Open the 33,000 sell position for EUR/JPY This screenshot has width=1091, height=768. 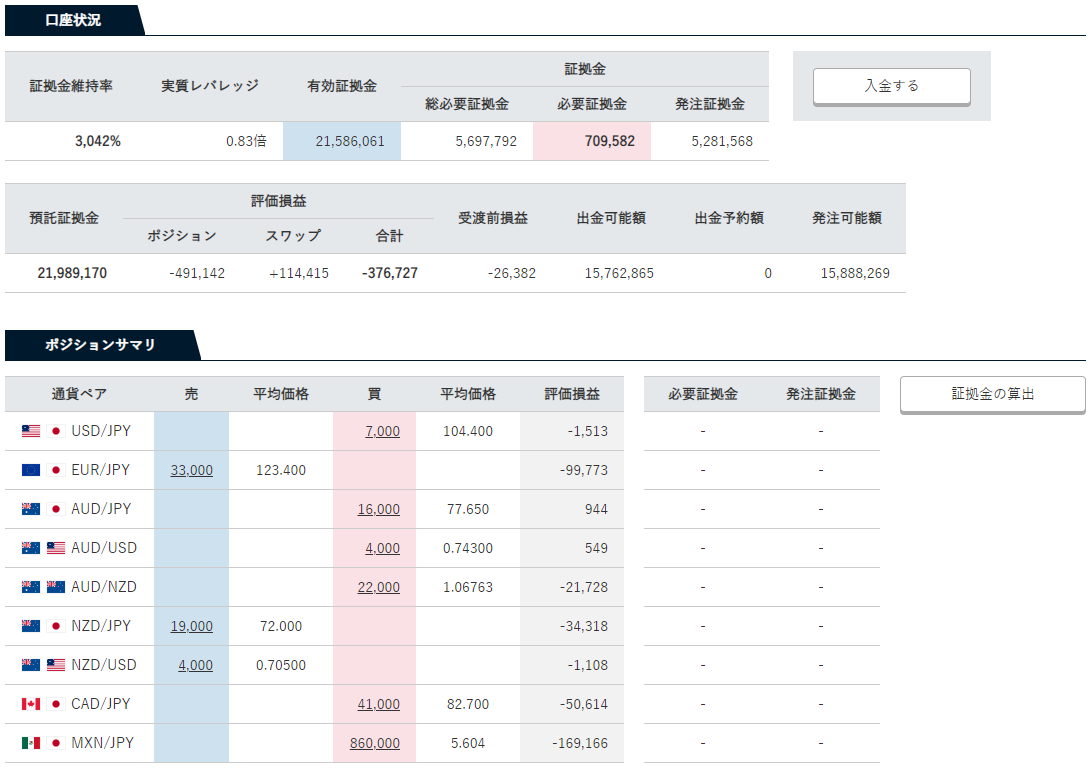(191, 470)
